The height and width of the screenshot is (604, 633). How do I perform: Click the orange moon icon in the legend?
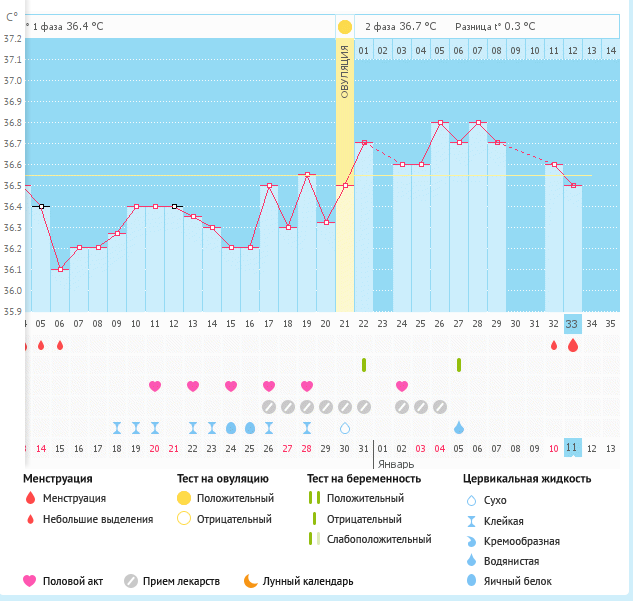pos(250,581)
